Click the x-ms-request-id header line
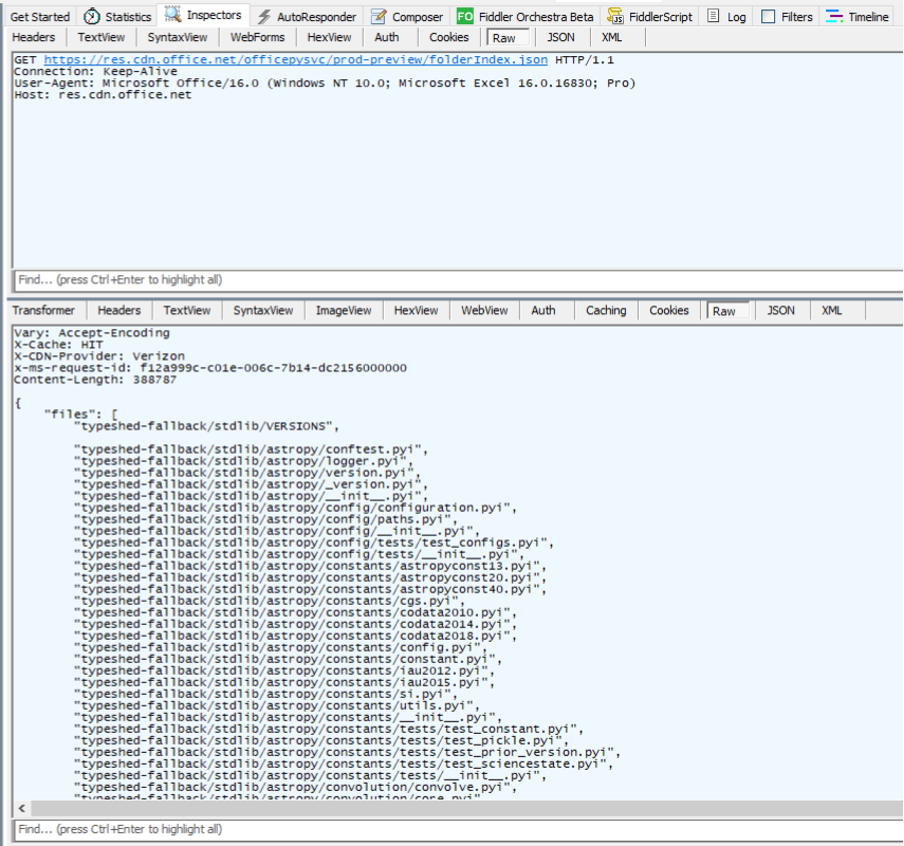 [x=210, y=367]
